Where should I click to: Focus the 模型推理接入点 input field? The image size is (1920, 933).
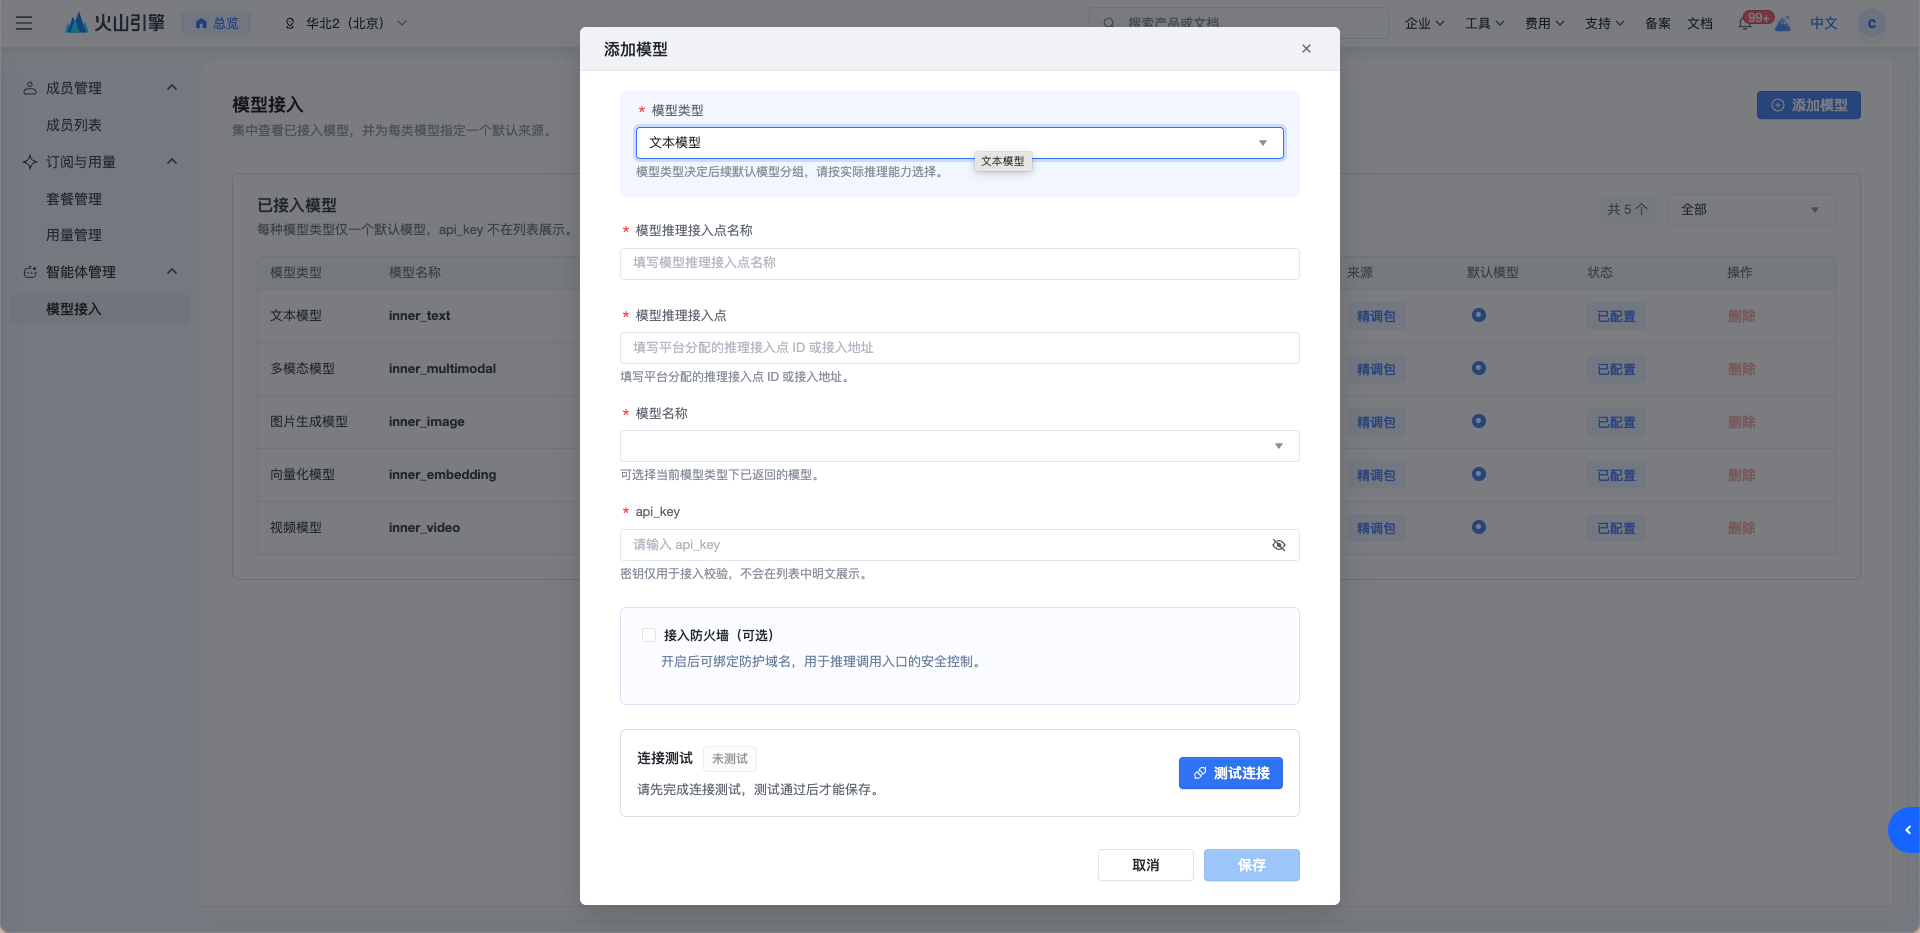pyautogui.click(x=959, y=348)
